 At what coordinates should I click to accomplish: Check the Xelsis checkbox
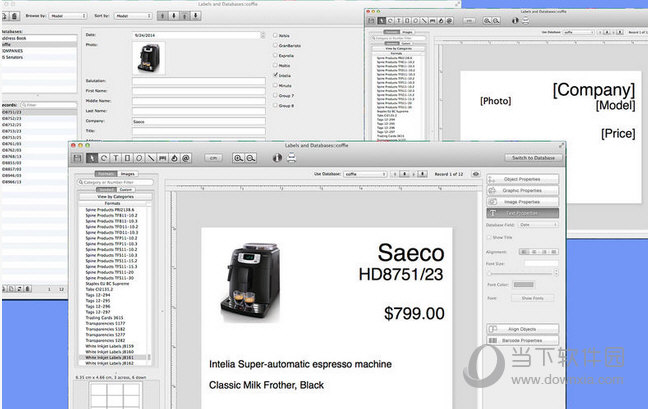275,35
